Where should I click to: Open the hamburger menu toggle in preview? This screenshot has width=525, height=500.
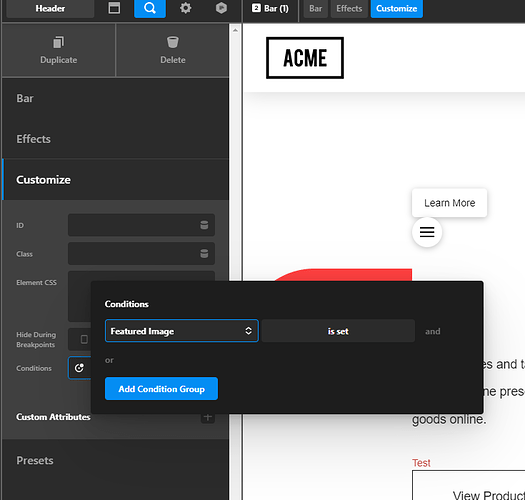(x=427, y=232)
